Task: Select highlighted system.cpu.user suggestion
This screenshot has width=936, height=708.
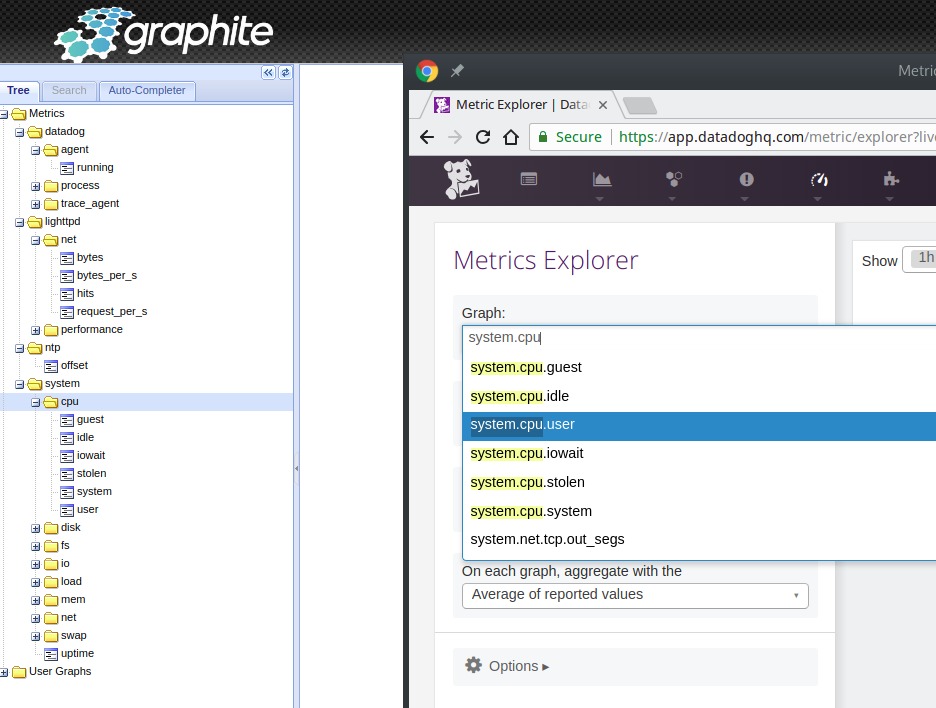Action: 699,425
